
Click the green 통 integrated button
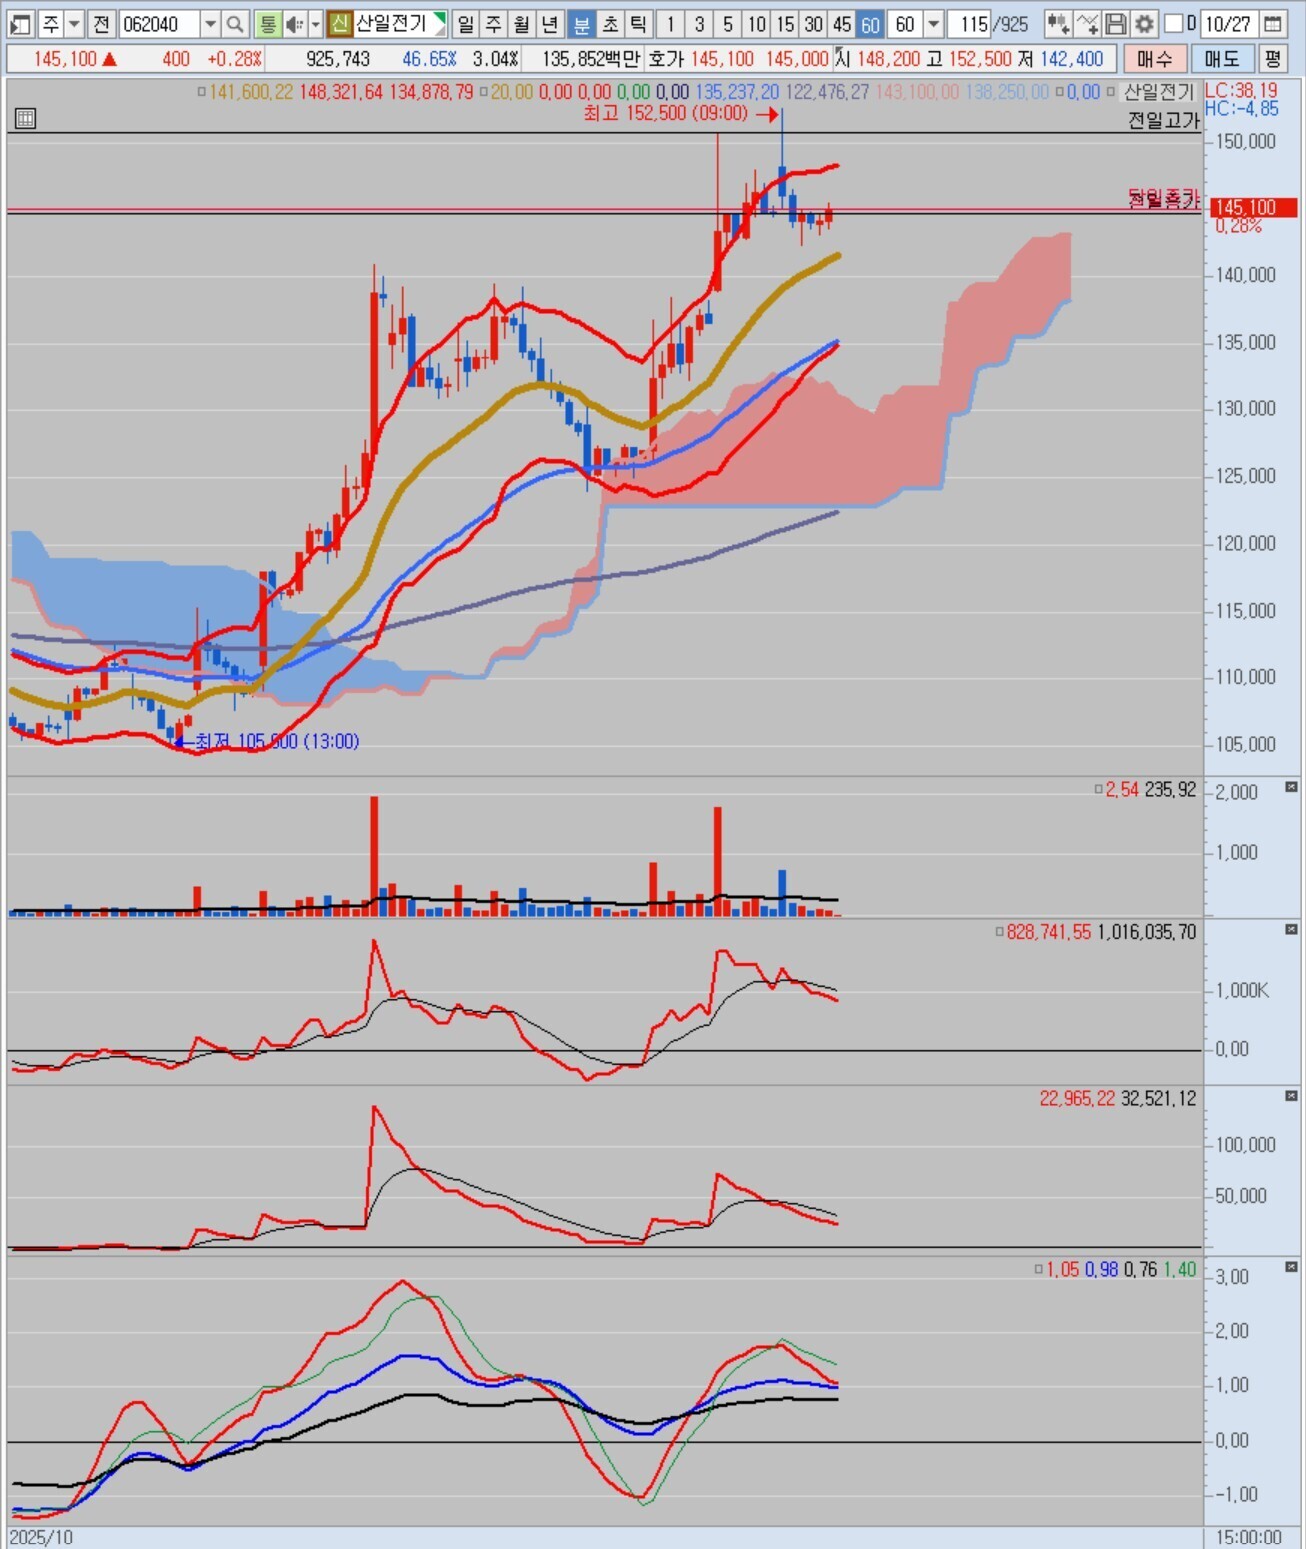pyautogui.click(x=267, y=23)
